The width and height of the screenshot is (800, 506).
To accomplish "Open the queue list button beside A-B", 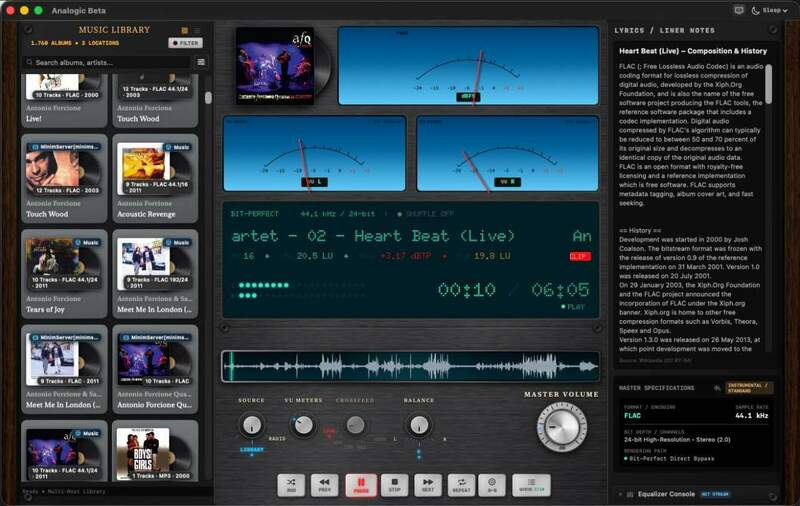I will 531,485.
